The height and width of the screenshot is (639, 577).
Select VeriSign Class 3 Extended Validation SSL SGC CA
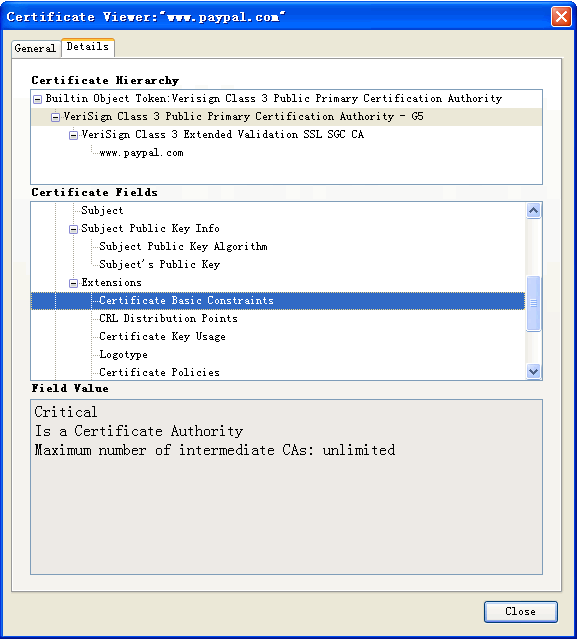(222, 134)
